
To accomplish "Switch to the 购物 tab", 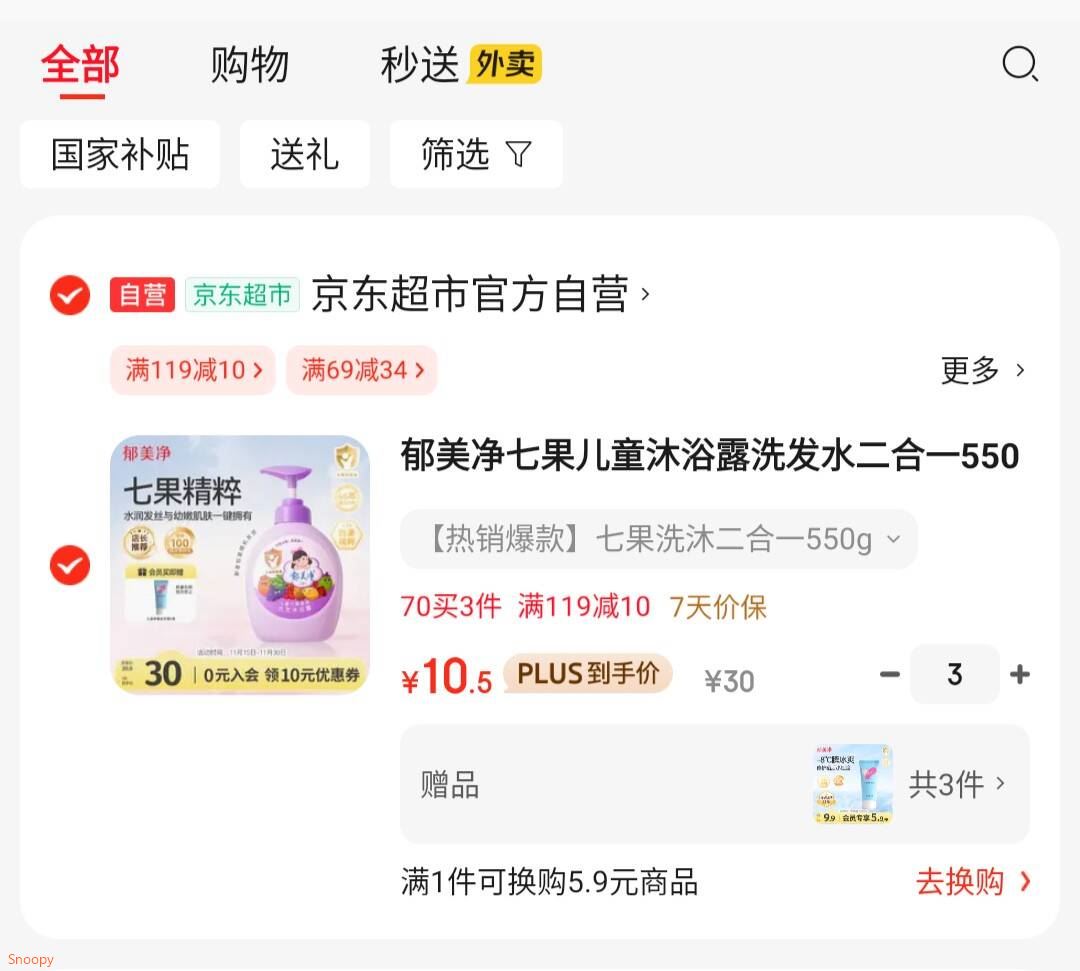I will pos(250,65).
